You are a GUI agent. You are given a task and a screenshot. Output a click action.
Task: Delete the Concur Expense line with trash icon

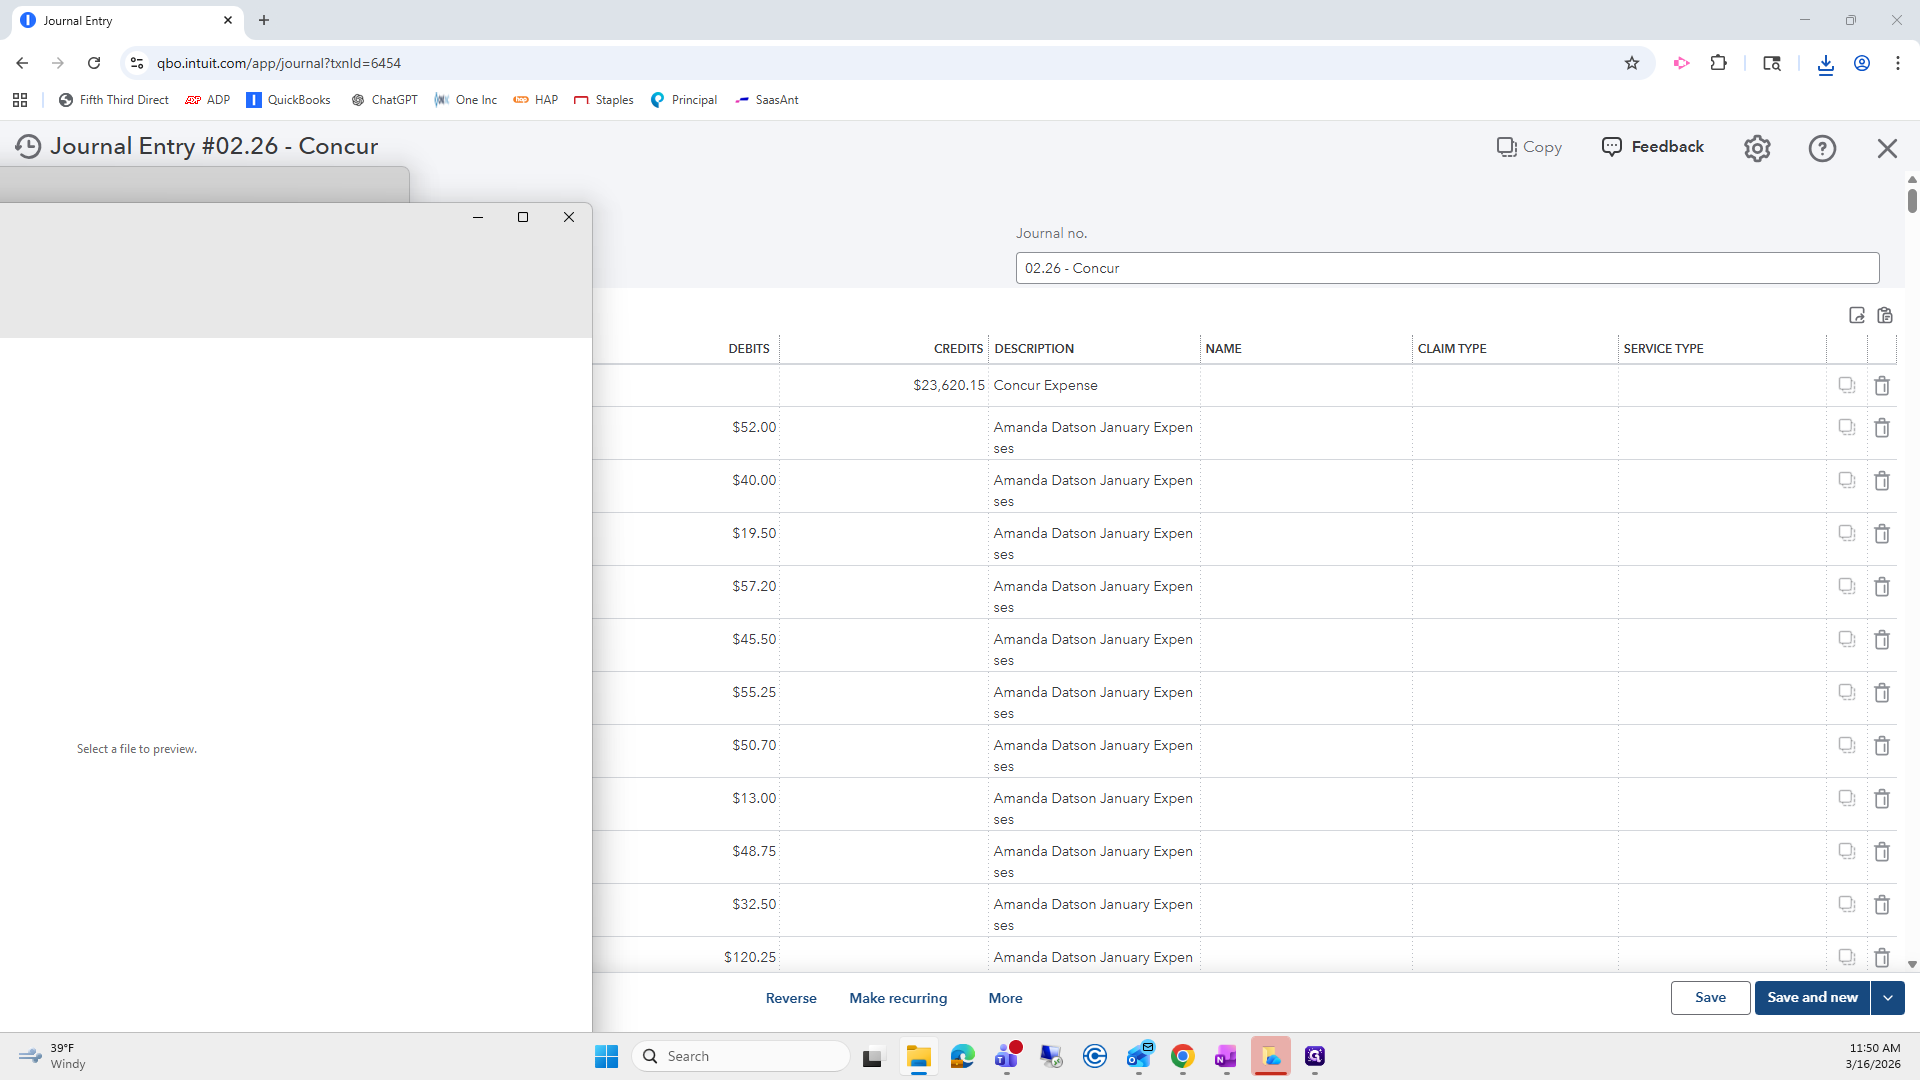(1882, 386)
